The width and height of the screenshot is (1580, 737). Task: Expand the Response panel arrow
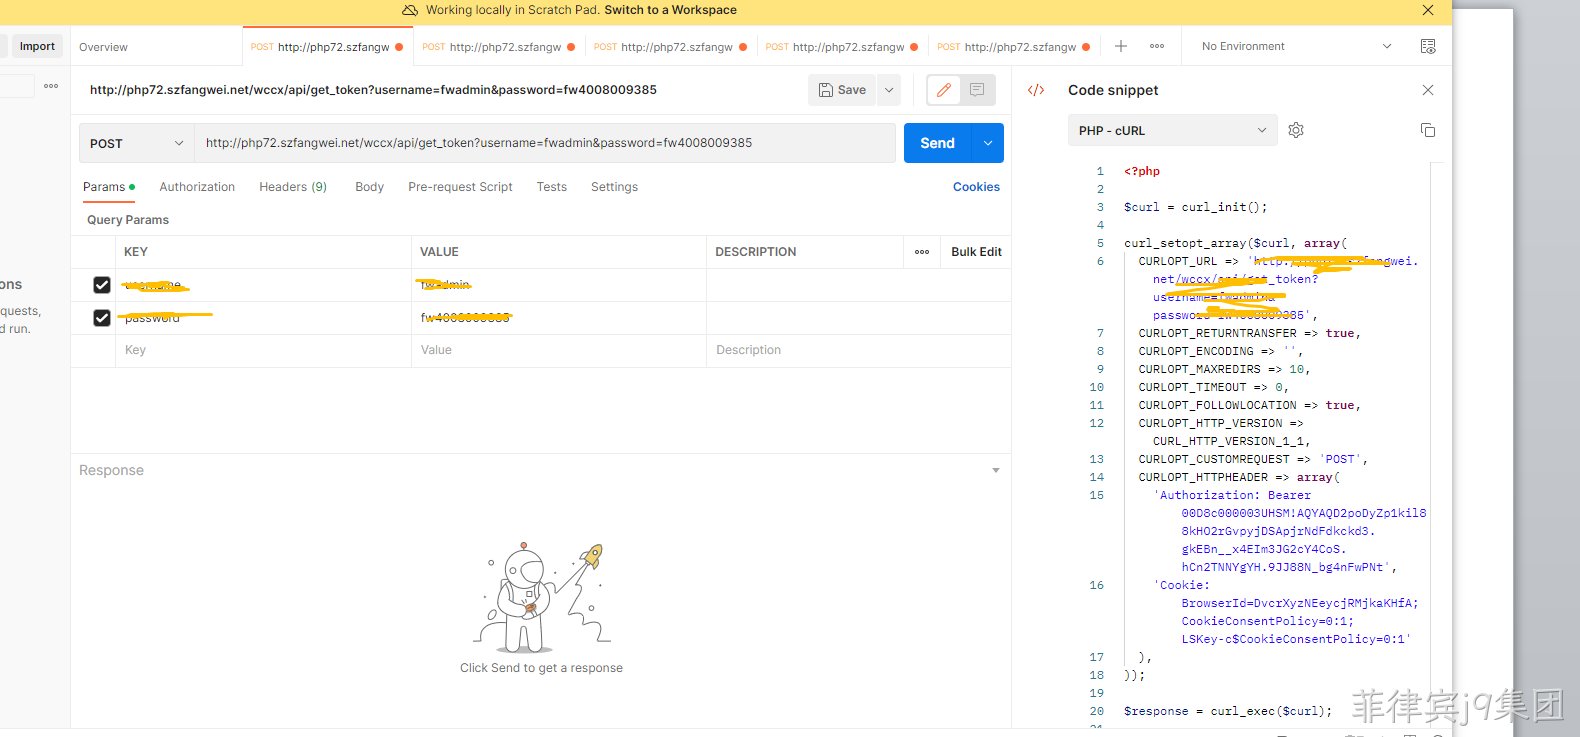pyautogui.click(x=995, y=470)
